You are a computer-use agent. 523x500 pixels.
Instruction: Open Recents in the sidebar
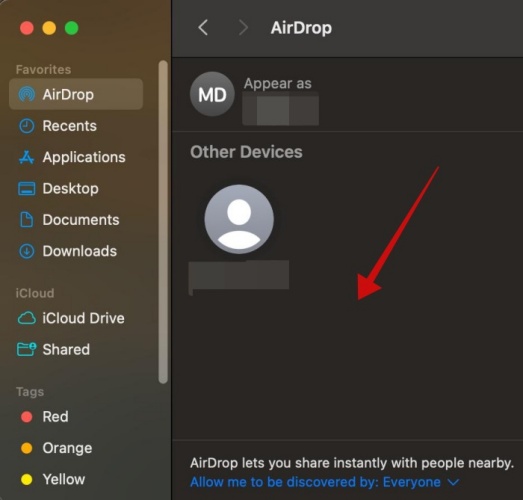click(69, 126)
